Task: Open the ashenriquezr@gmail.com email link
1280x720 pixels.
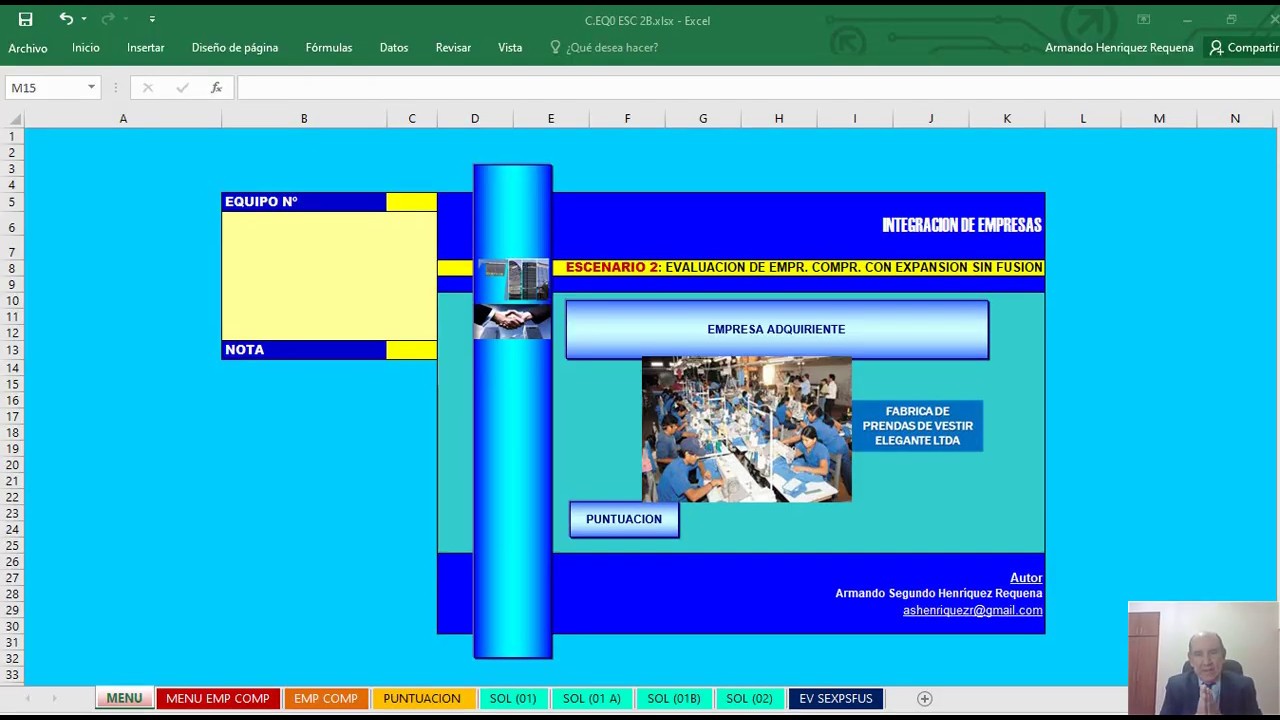Action: 972,610
